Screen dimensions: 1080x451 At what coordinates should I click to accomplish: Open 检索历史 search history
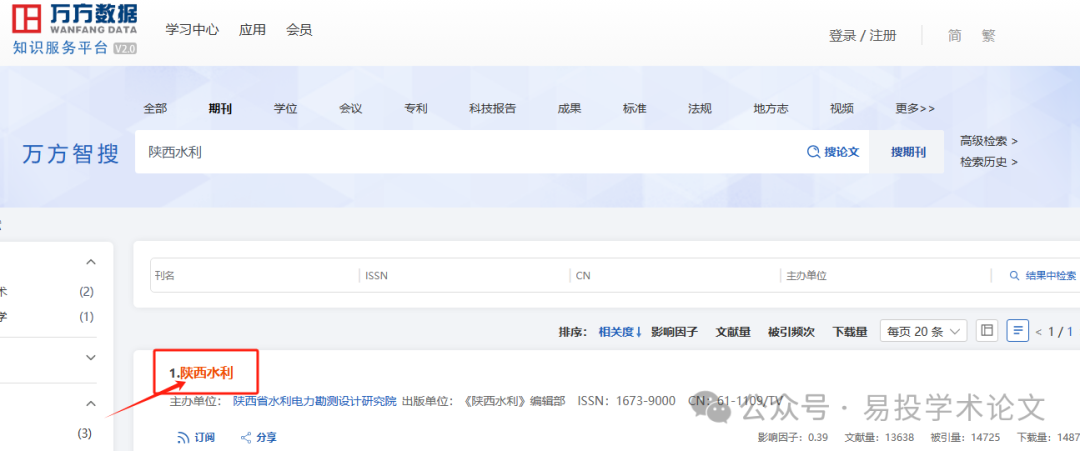tap(989, 162)
